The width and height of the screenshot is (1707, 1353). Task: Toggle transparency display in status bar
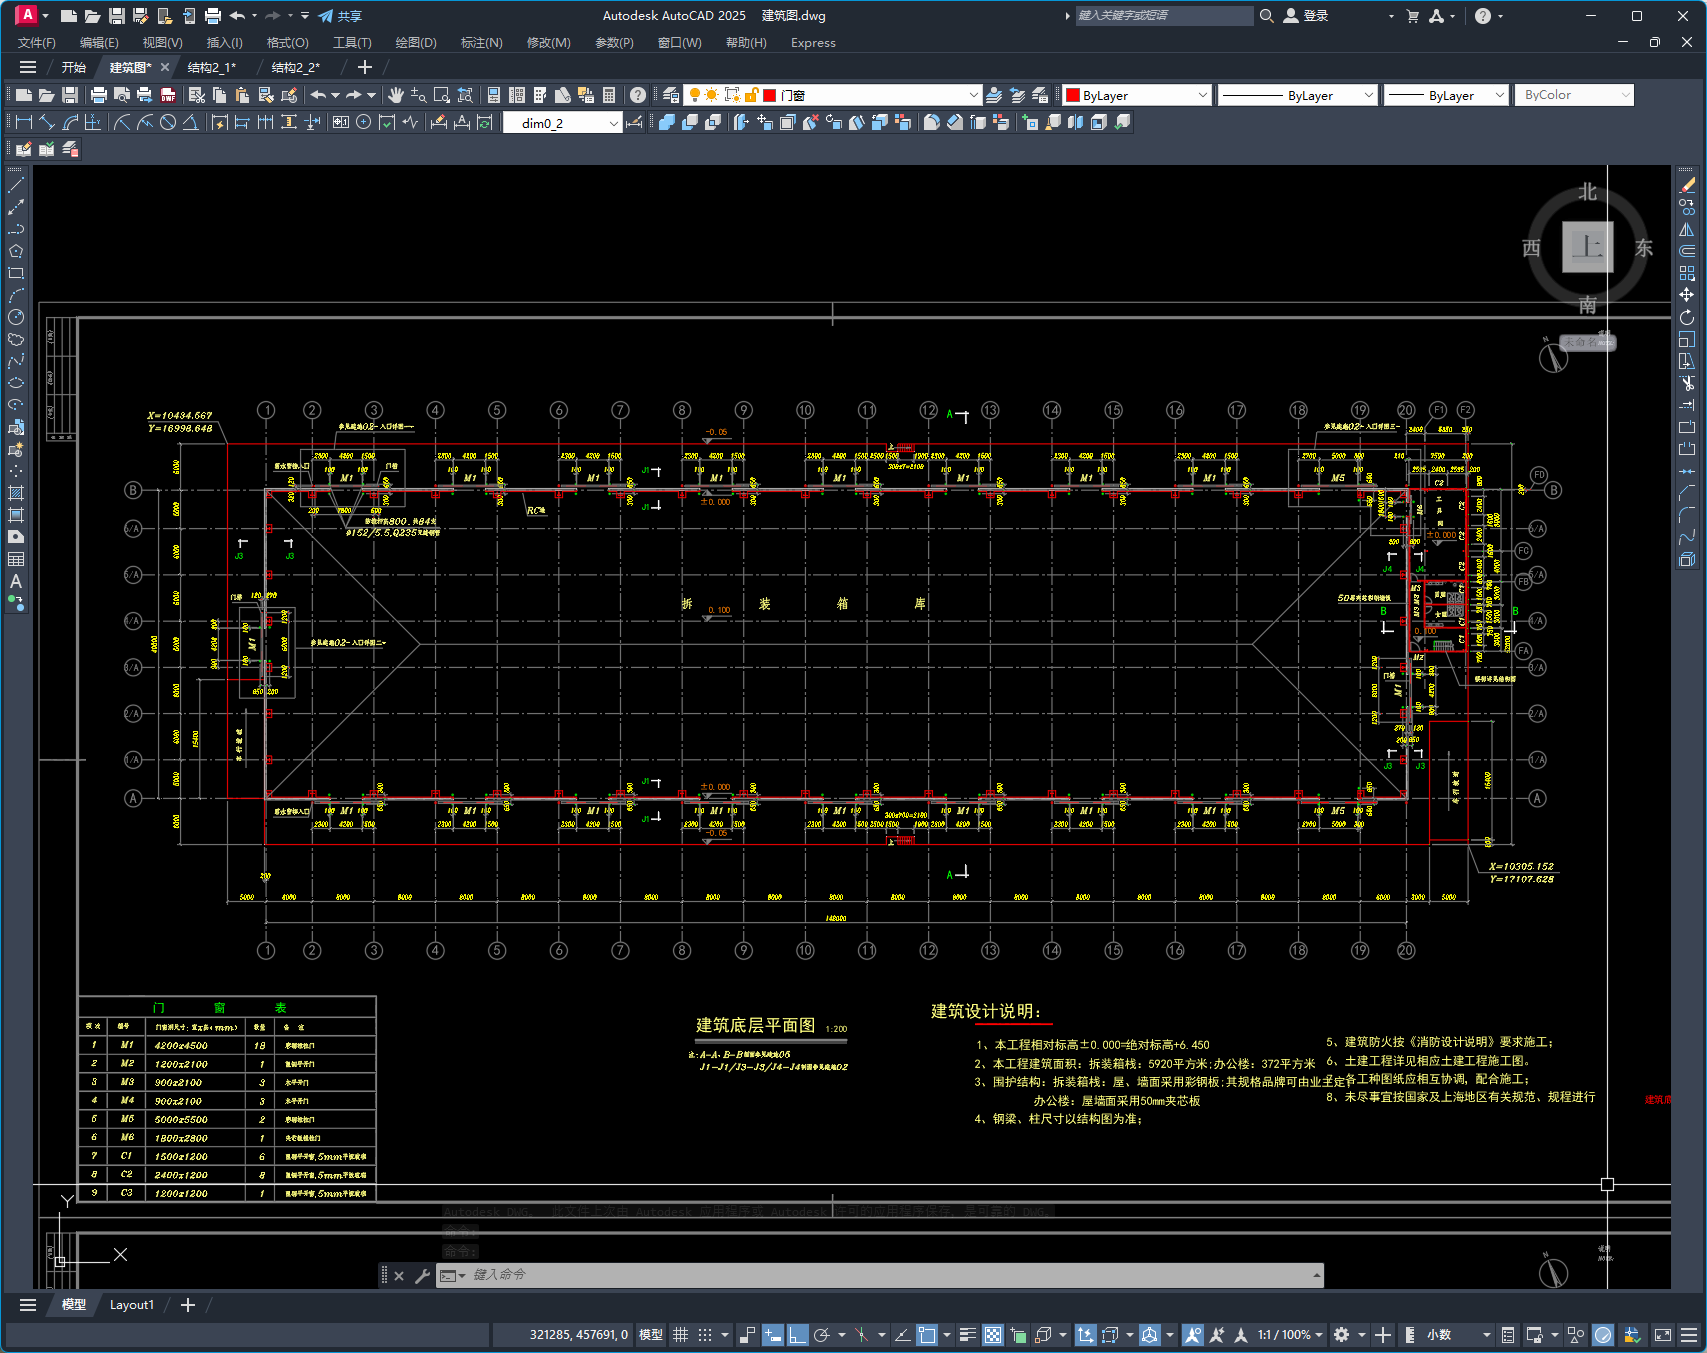tap(993, 1335)
